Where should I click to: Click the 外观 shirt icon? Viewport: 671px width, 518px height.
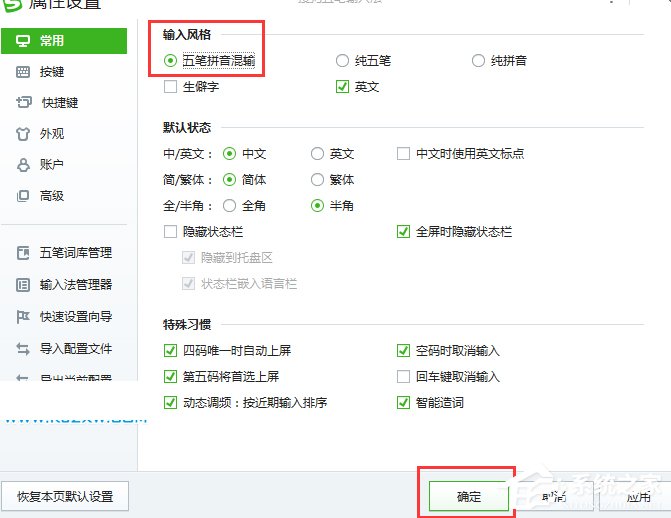click(23, 134)
